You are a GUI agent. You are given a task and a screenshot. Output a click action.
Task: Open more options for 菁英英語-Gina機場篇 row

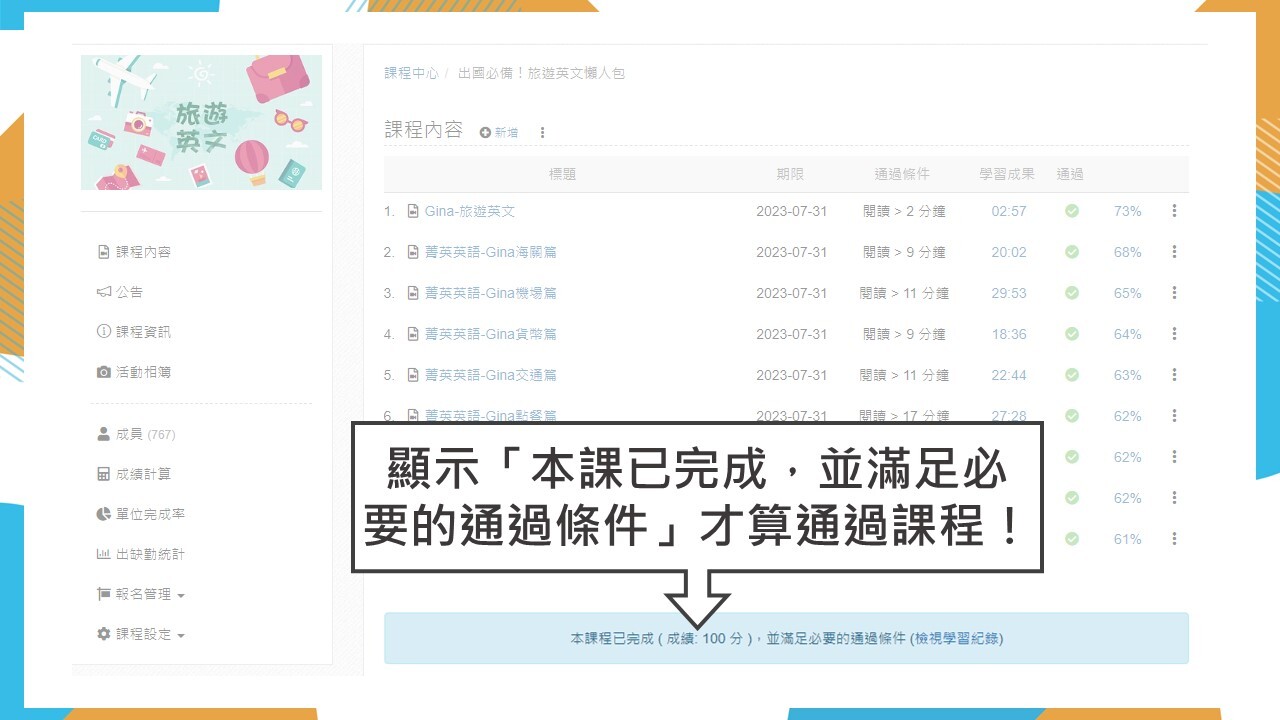1174,293
